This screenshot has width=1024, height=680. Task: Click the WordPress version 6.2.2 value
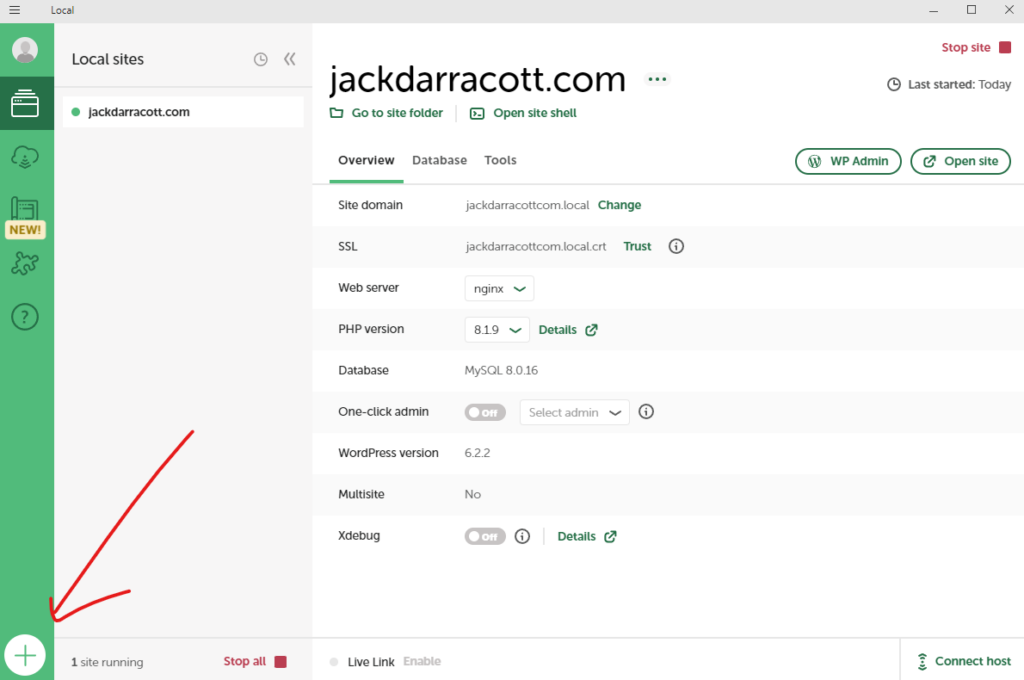(477, 453)
